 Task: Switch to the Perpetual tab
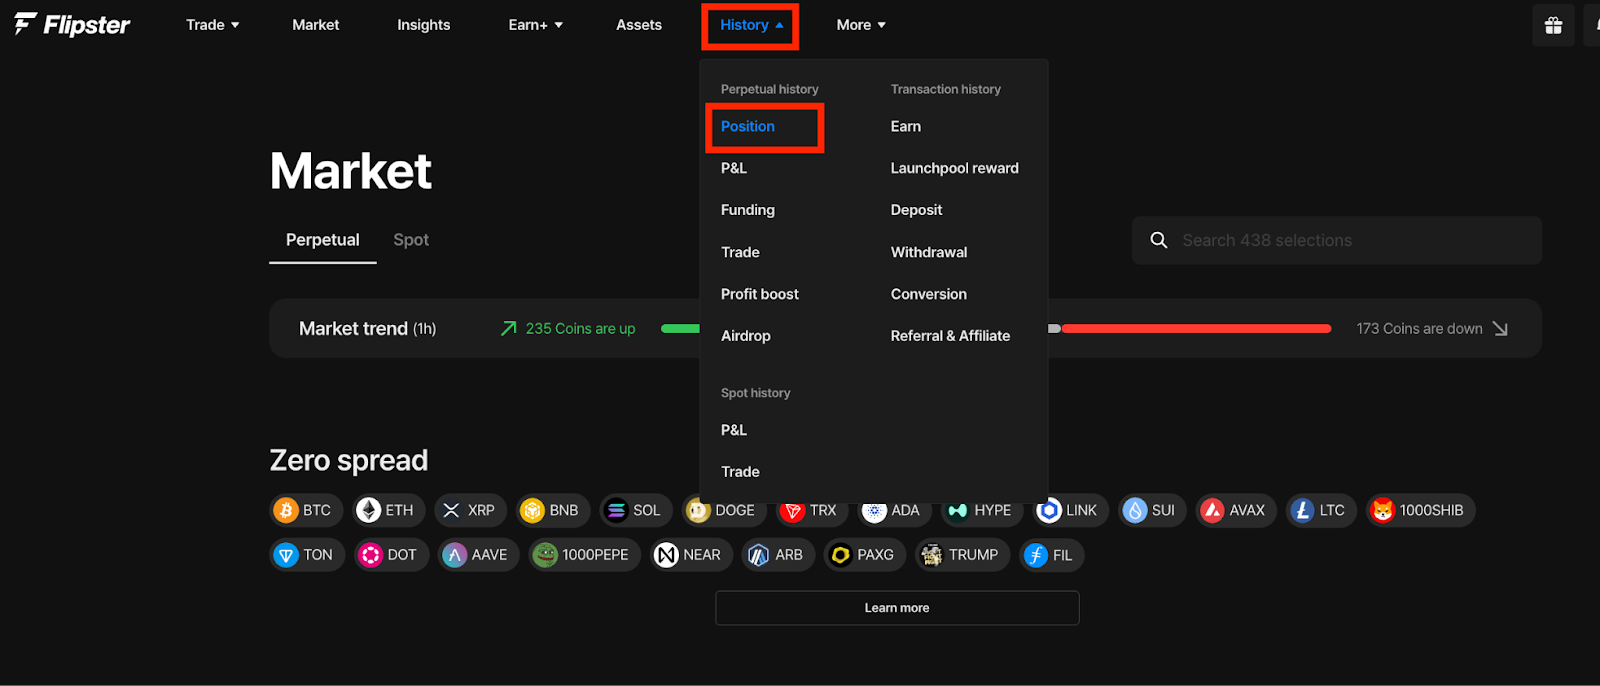tap(323, 240)
